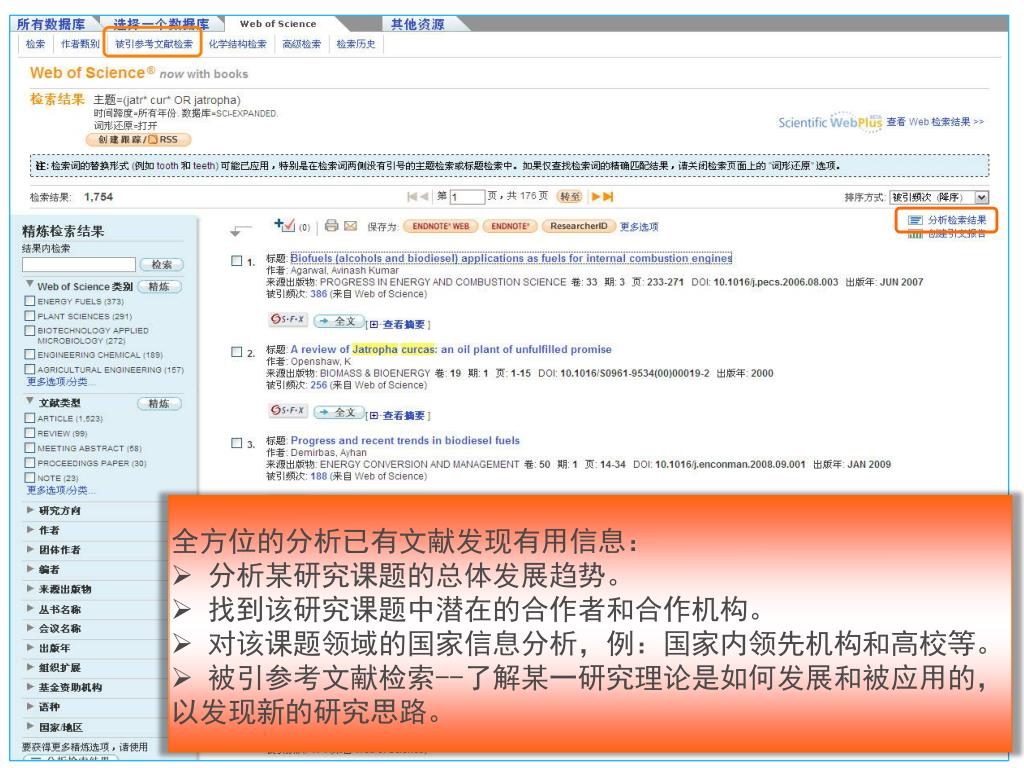Image resolution: width=1024 pixels, height=768 pixels.
Task: Open the Biofuels applications article title
Action: [x=511, y=258]
